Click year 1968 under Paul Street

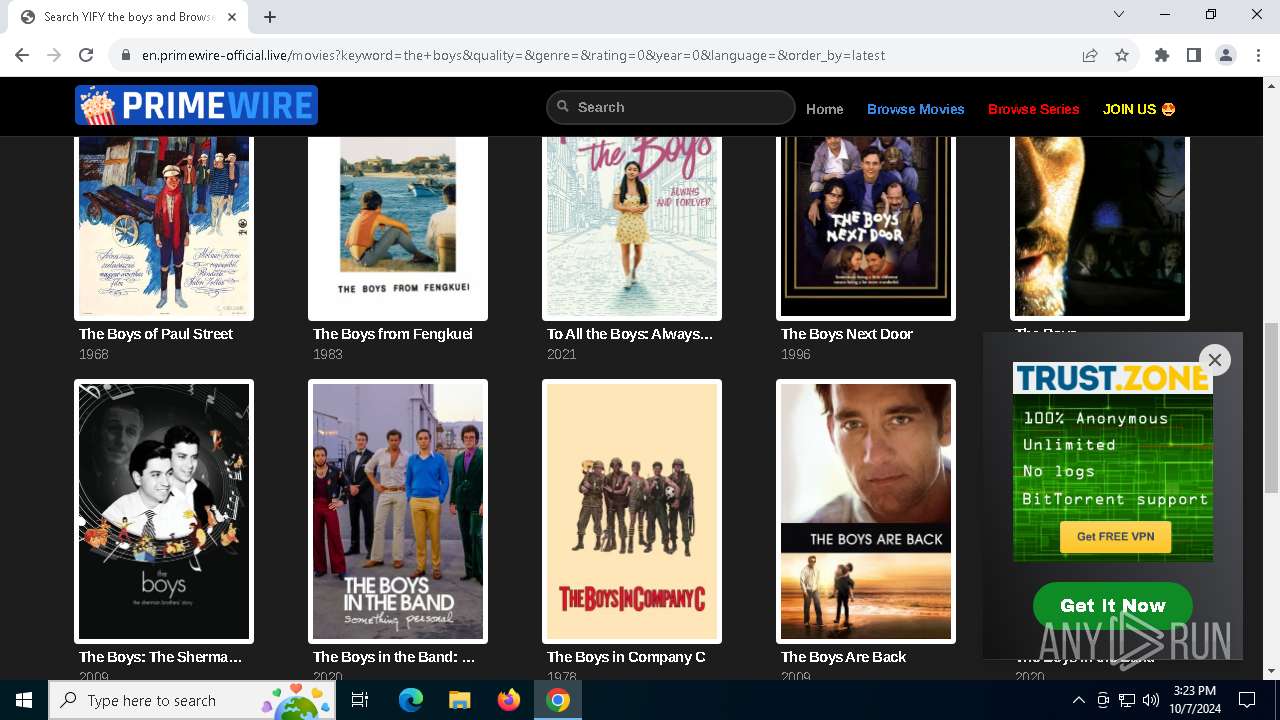pyautogui.click(x=94, y=354)
